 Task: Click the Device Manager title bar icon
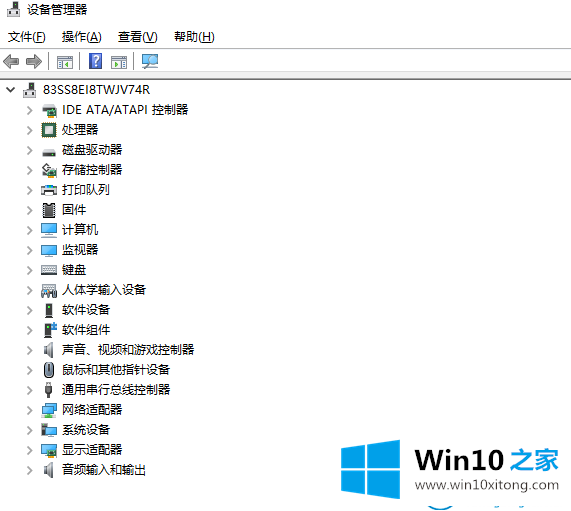click(13, 9)
